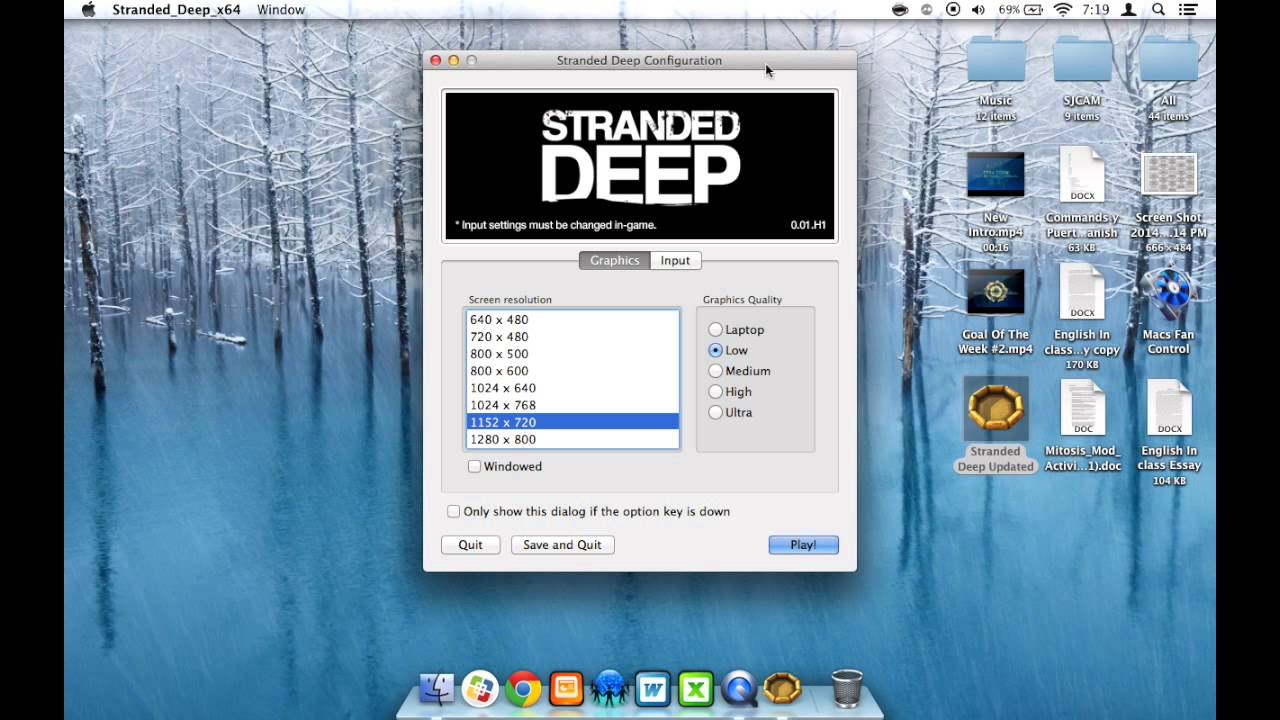Viewport: 1280px width, 720px height.
Task: Launch QuickTime Player from the dock
Action: tap(740, 688)
